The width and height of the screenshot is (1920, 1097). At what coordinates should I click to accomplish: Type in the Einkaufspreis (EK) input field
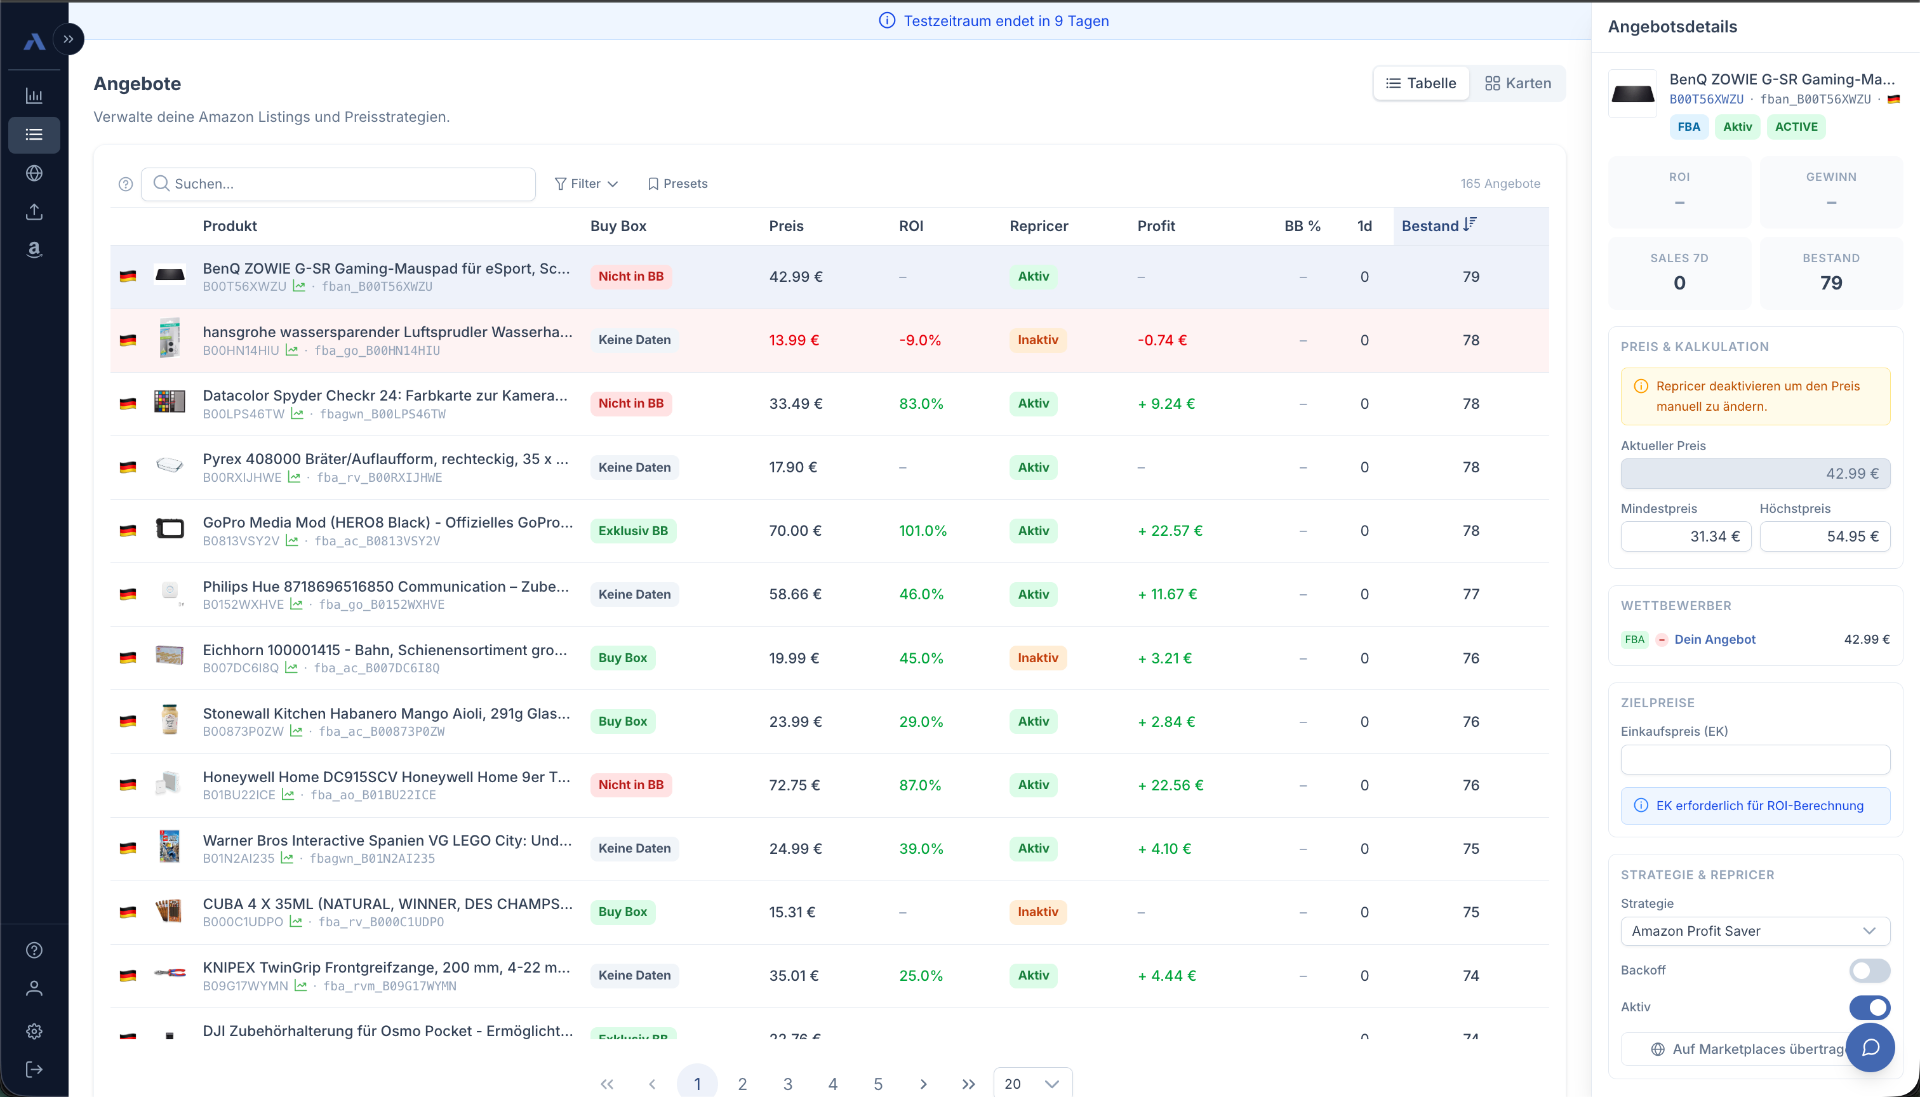tap(1755, 760)
